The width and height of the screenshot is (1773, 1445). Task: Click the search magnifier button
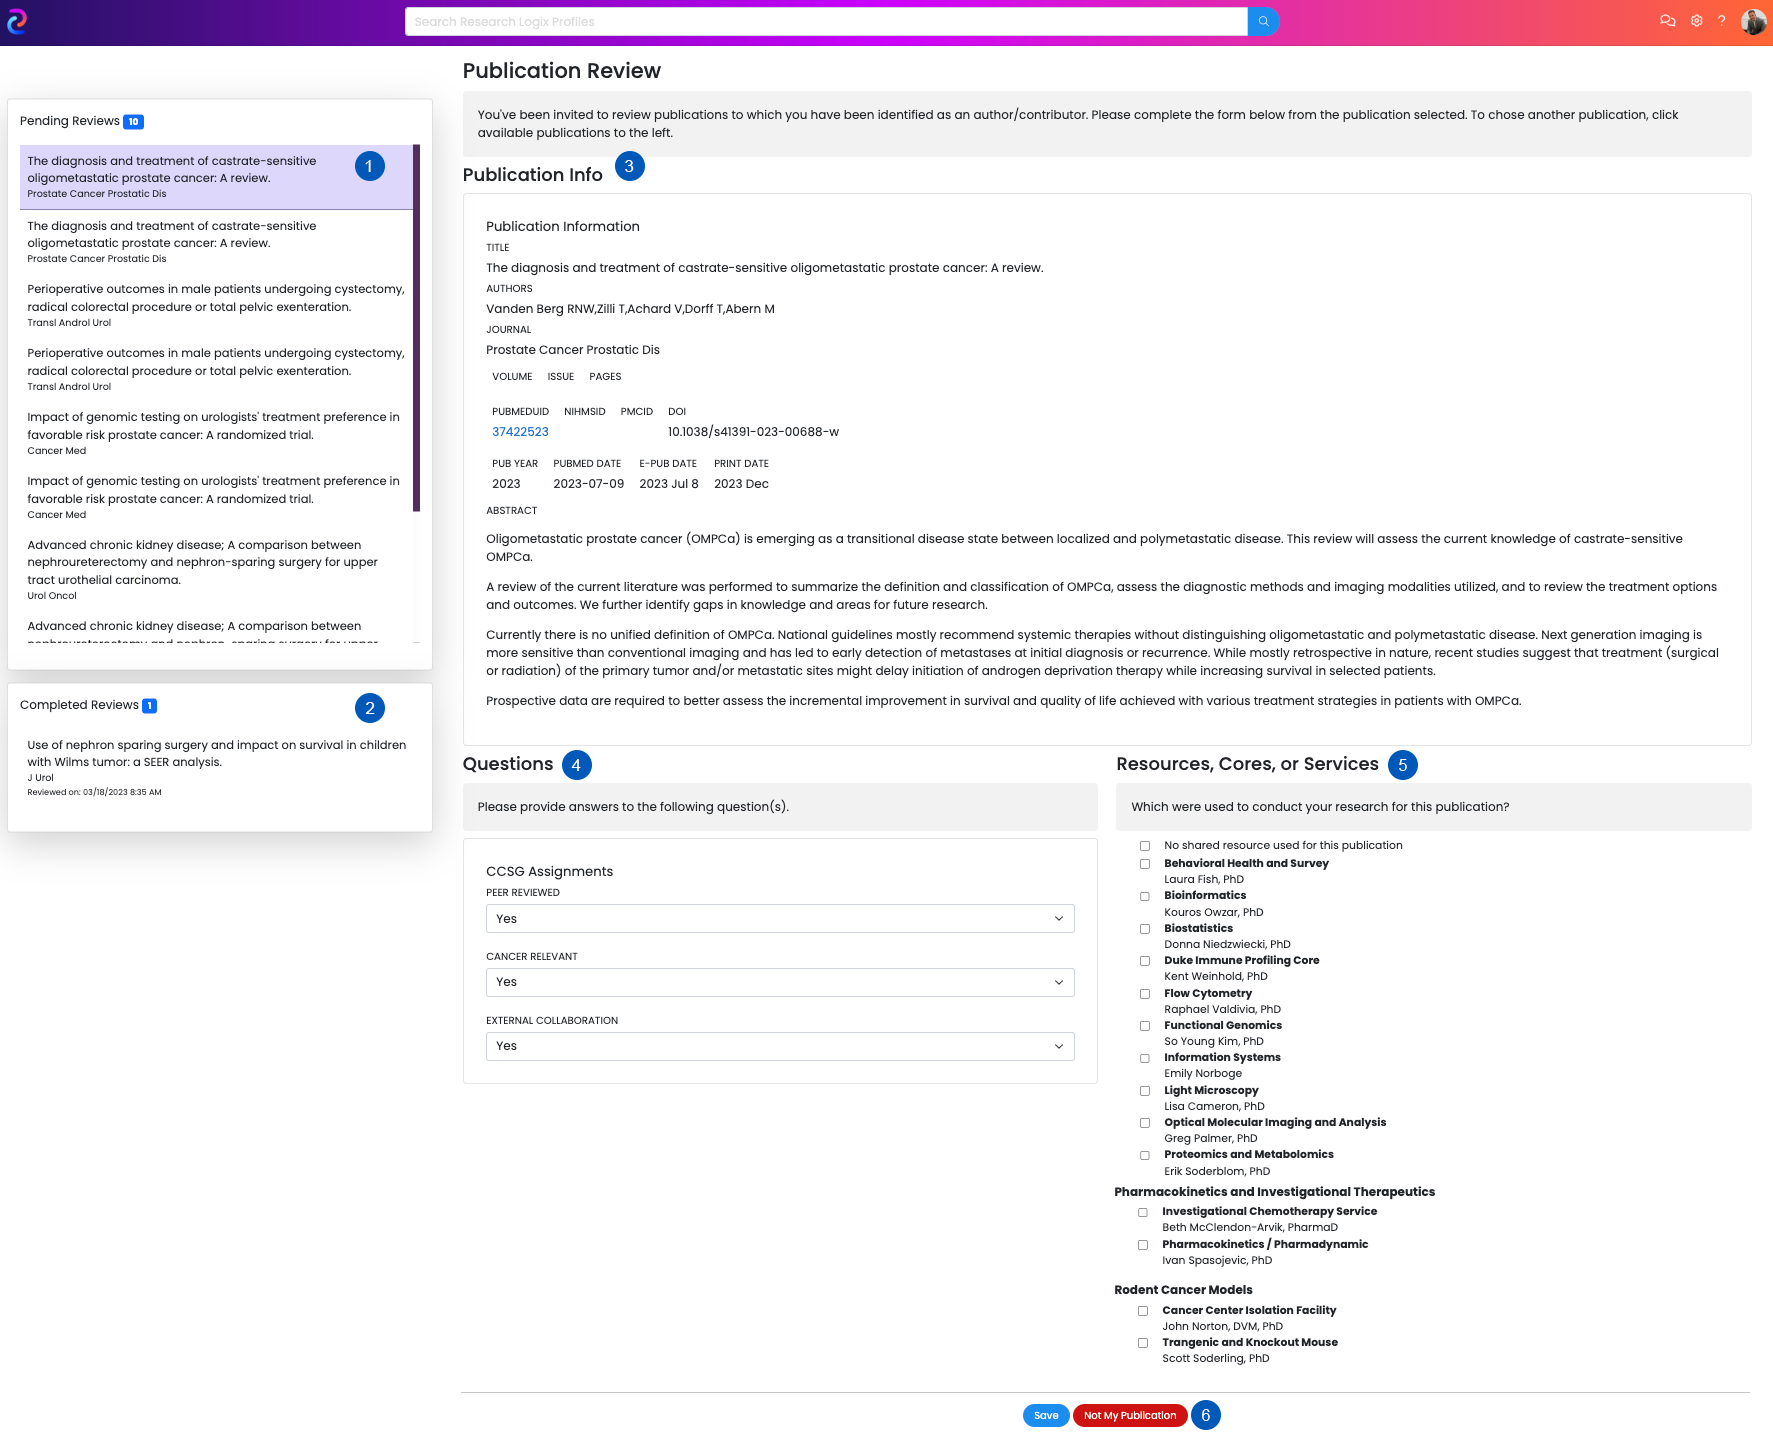[x=1262, y=21]
